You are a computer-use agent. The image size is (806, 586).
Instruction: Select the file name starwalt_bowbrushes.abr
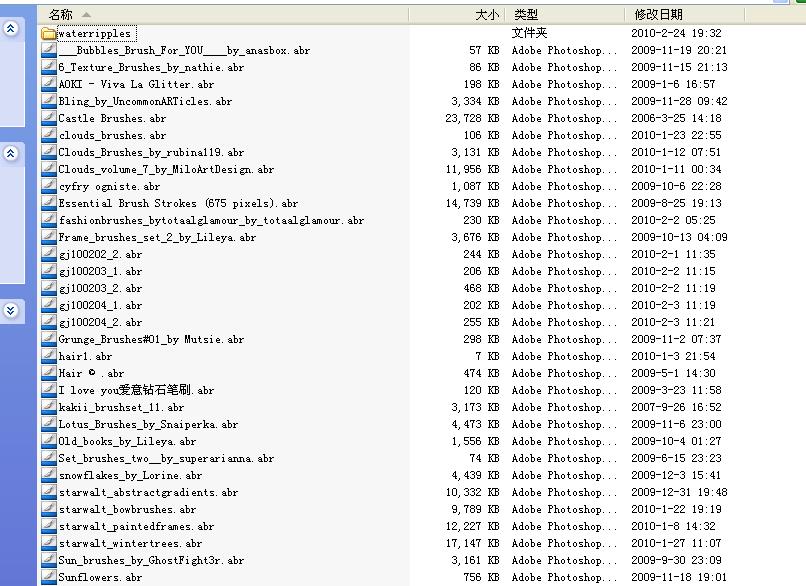[127, 509]
